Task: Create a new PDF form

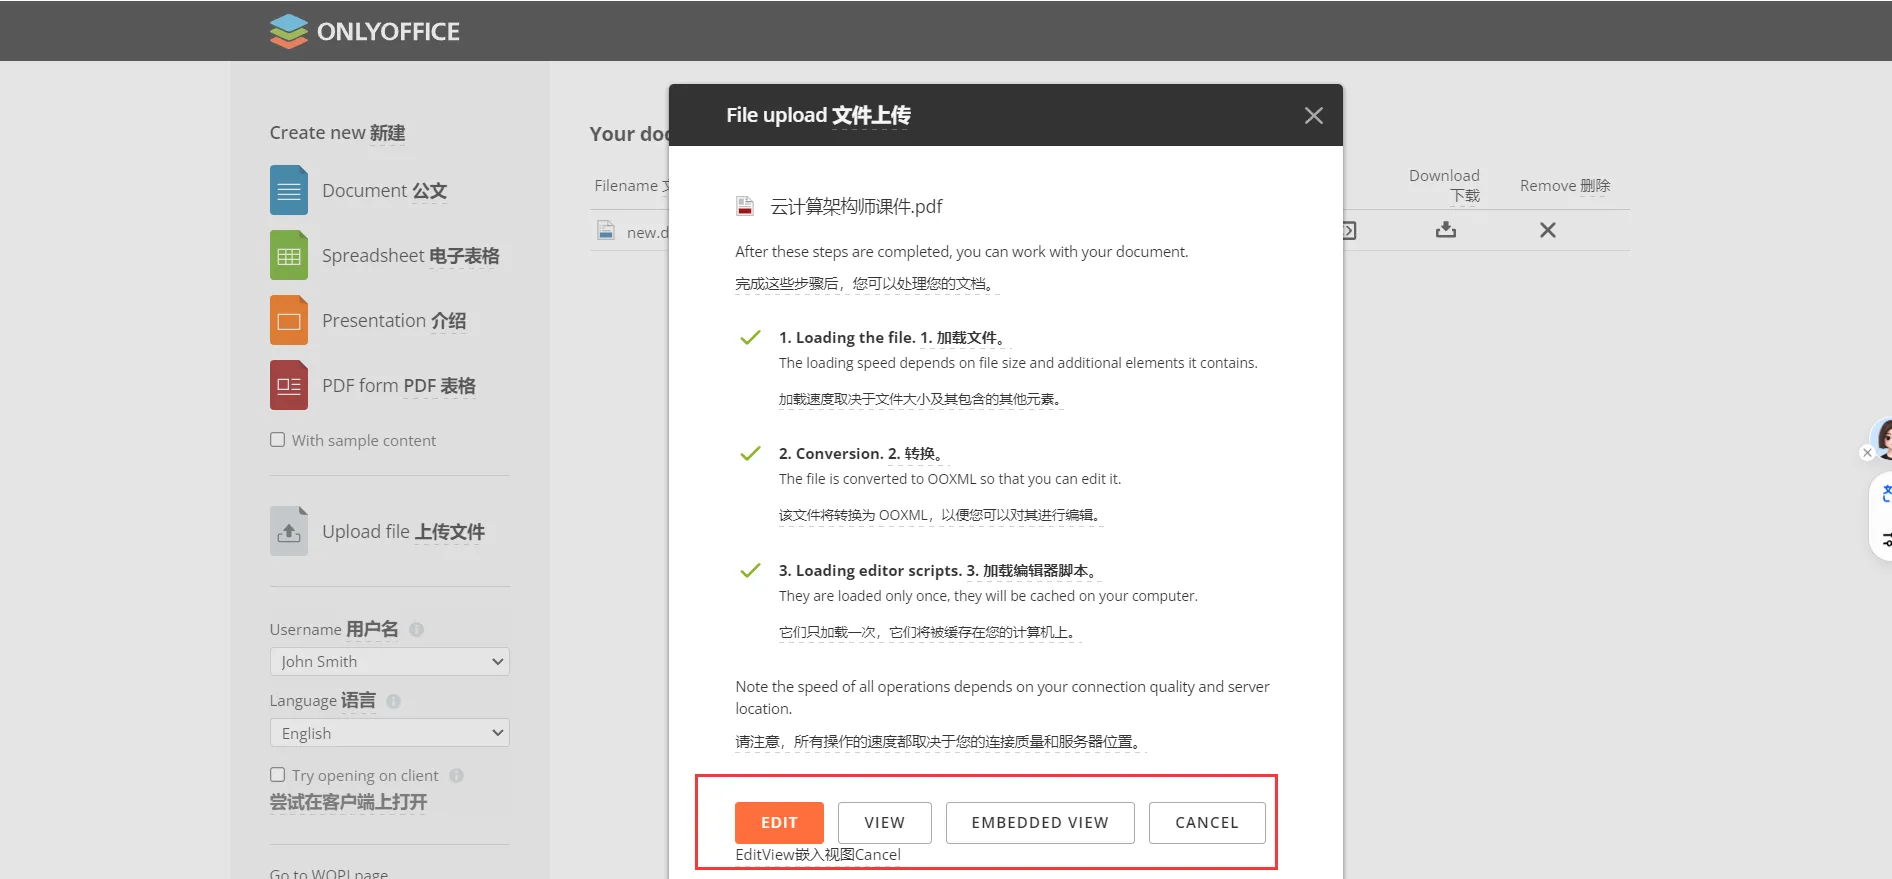Action: tap(289, 385)
